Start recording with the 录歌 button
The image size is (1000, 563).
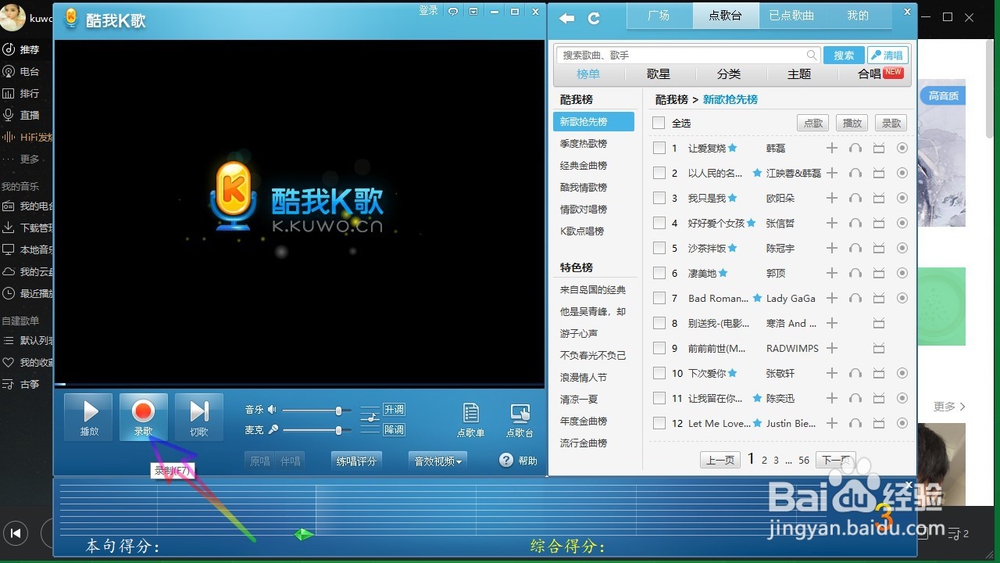(143, 416)
